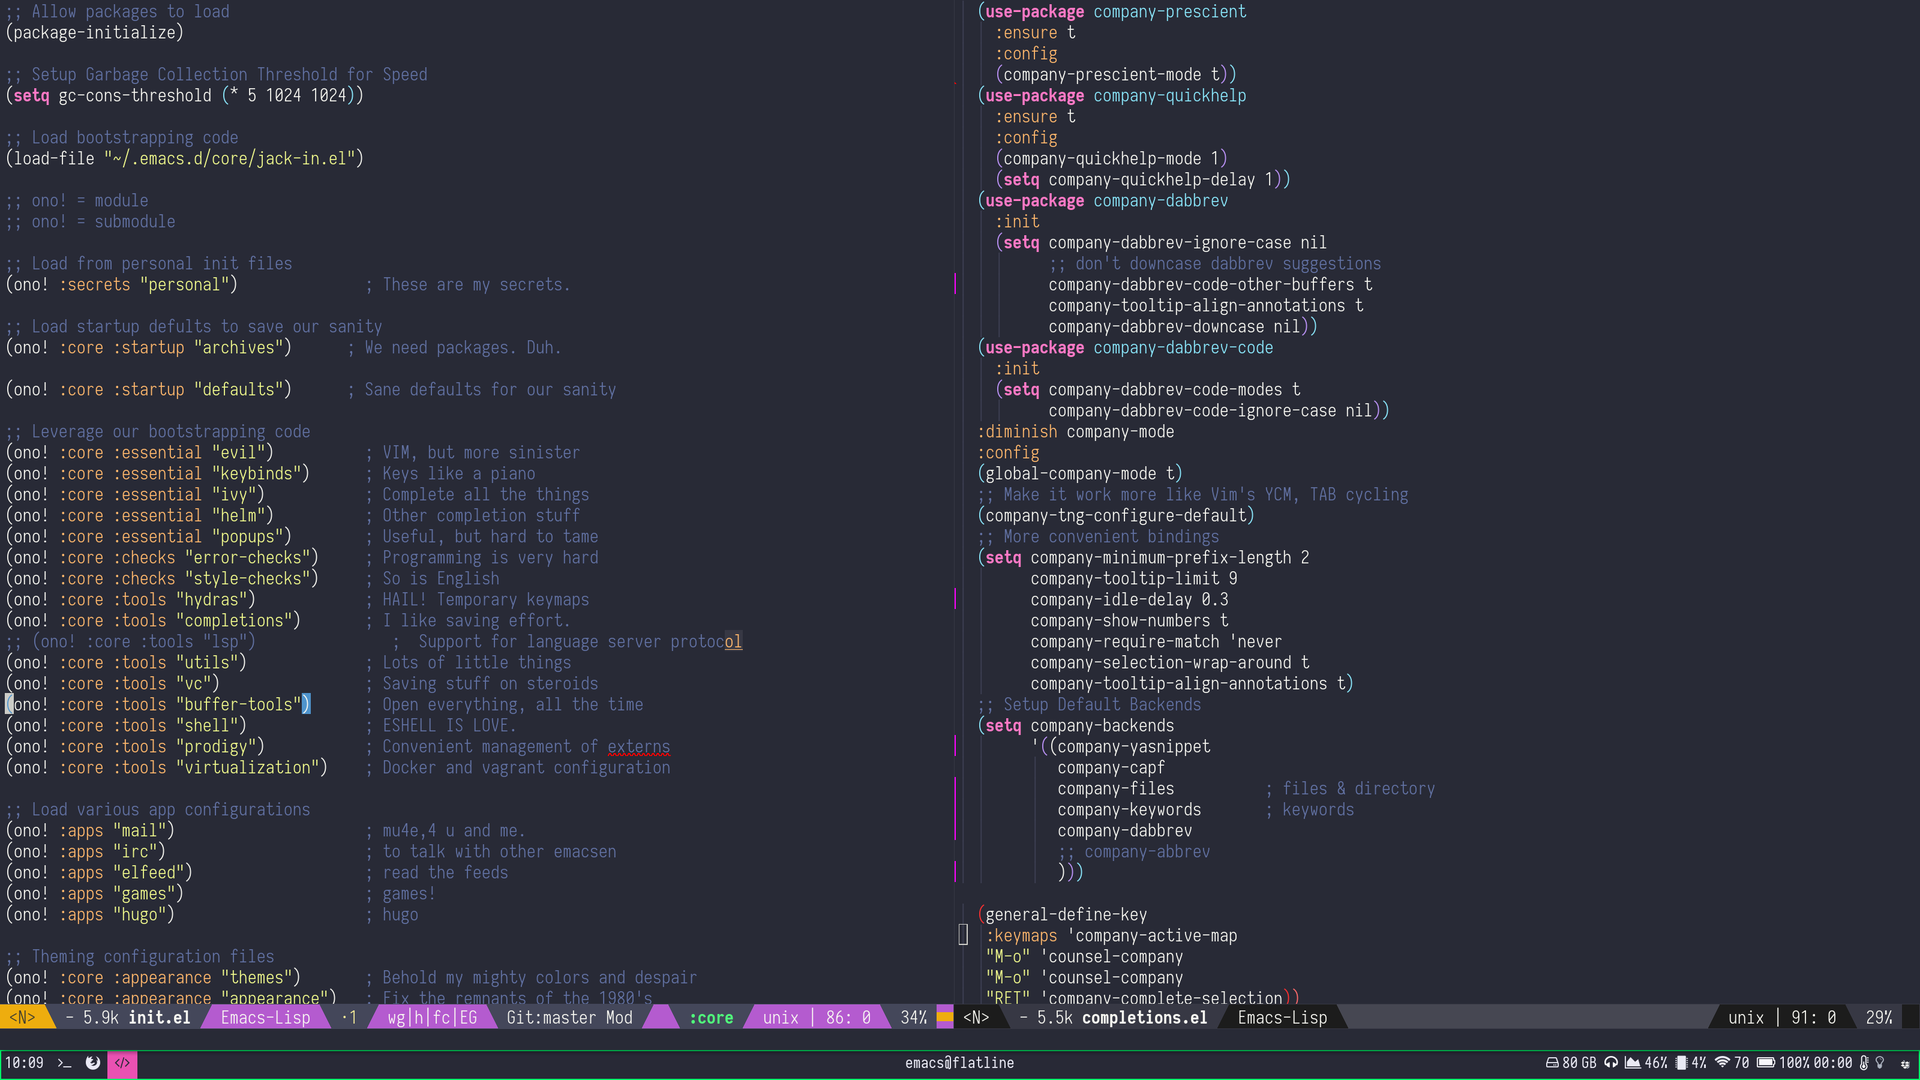Click the "~/.emacs.d/core/jack-in.el" path string
This screenshot has width=1920, height=1080.
230,159
